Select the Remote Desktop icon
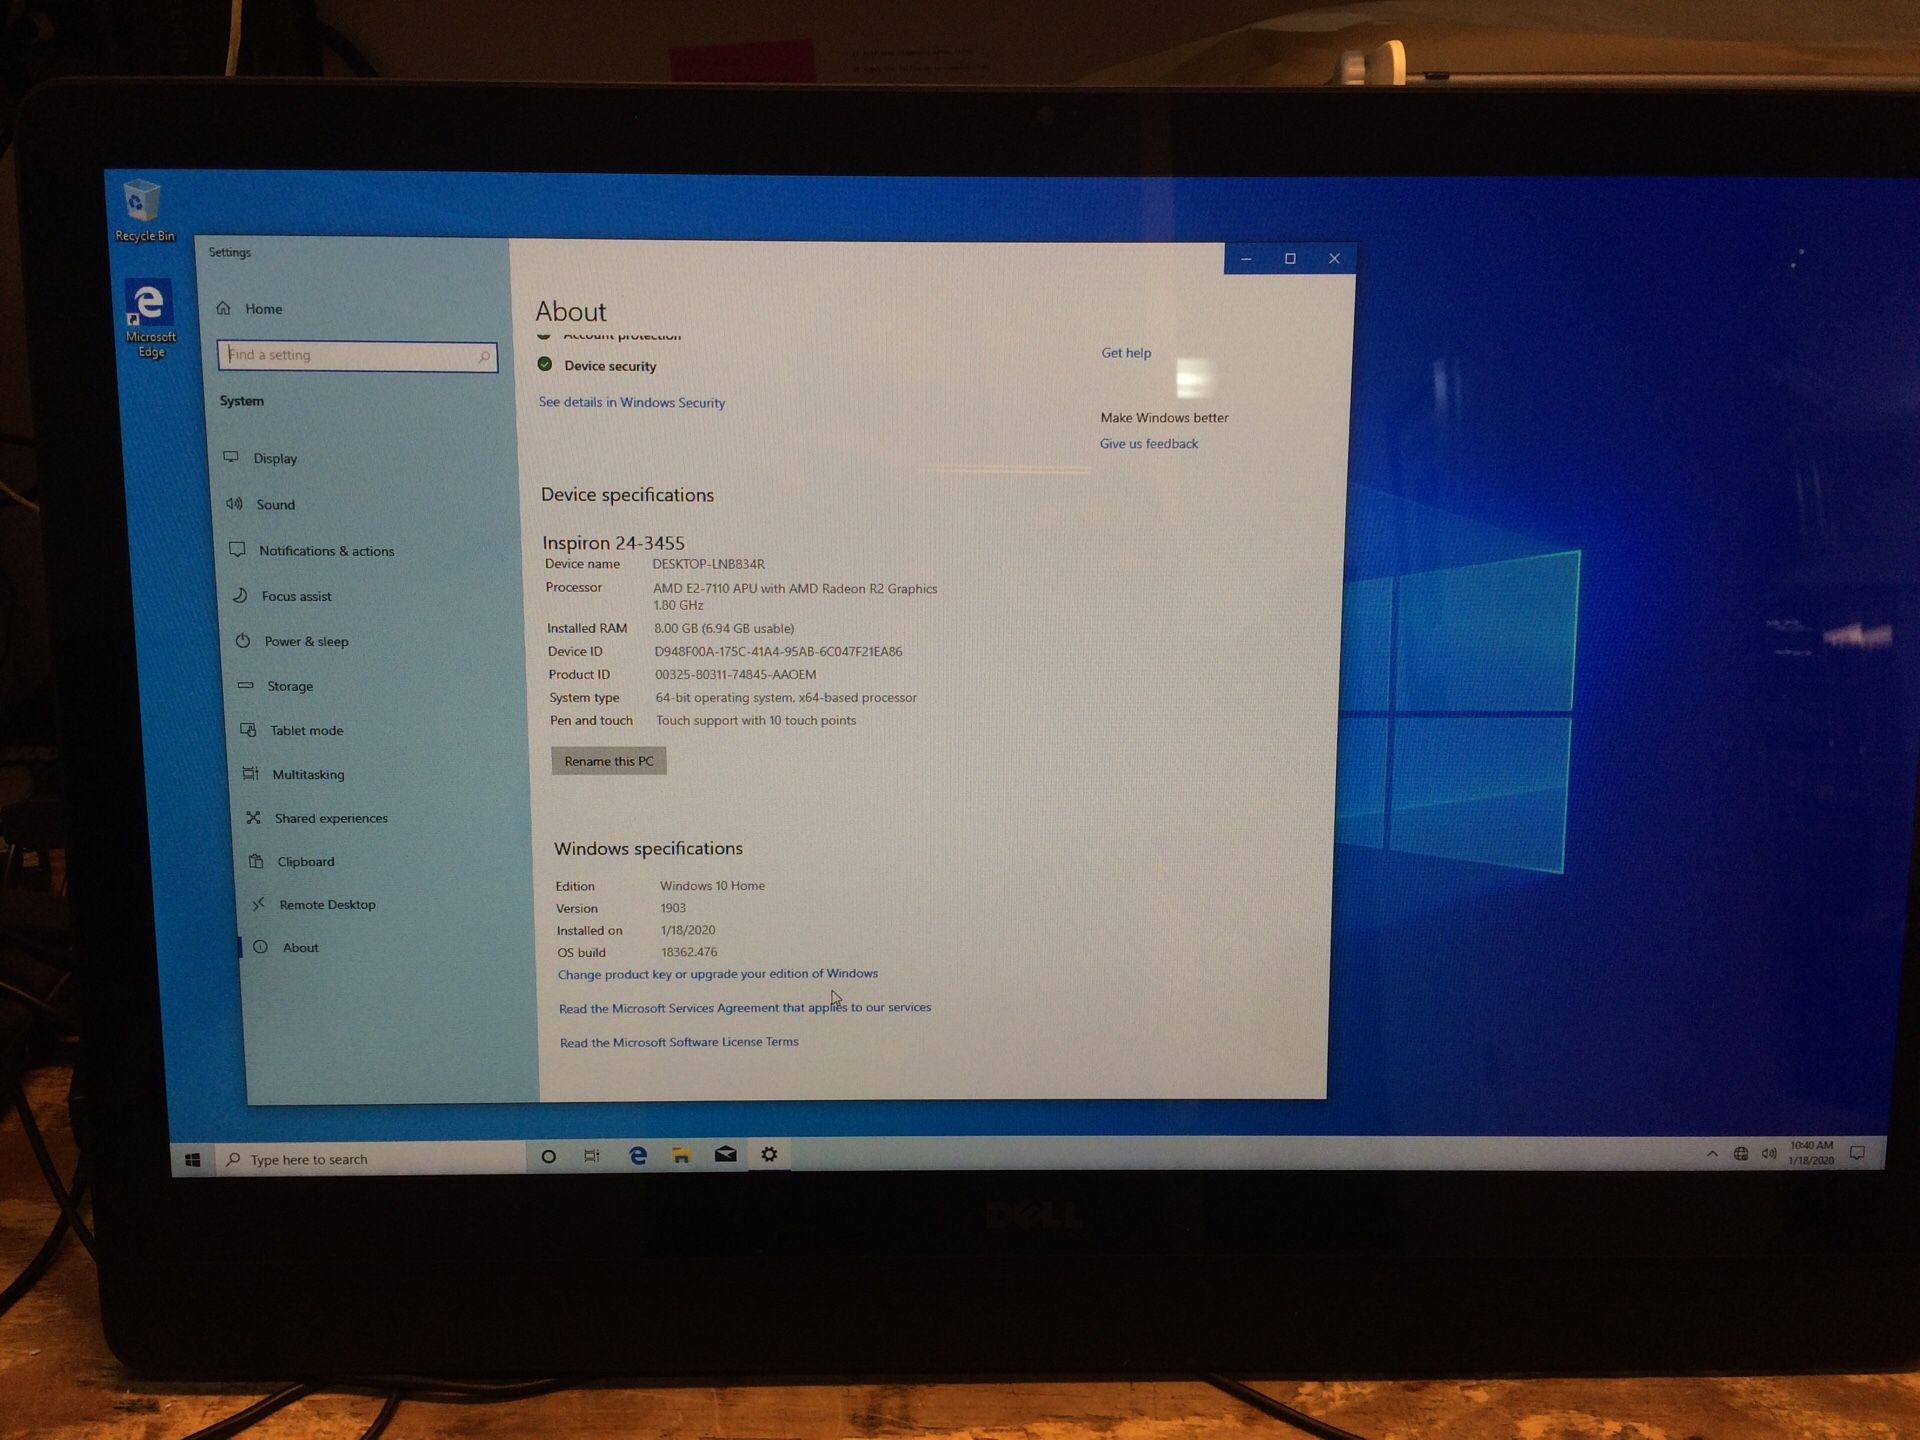 pos(259,903)
